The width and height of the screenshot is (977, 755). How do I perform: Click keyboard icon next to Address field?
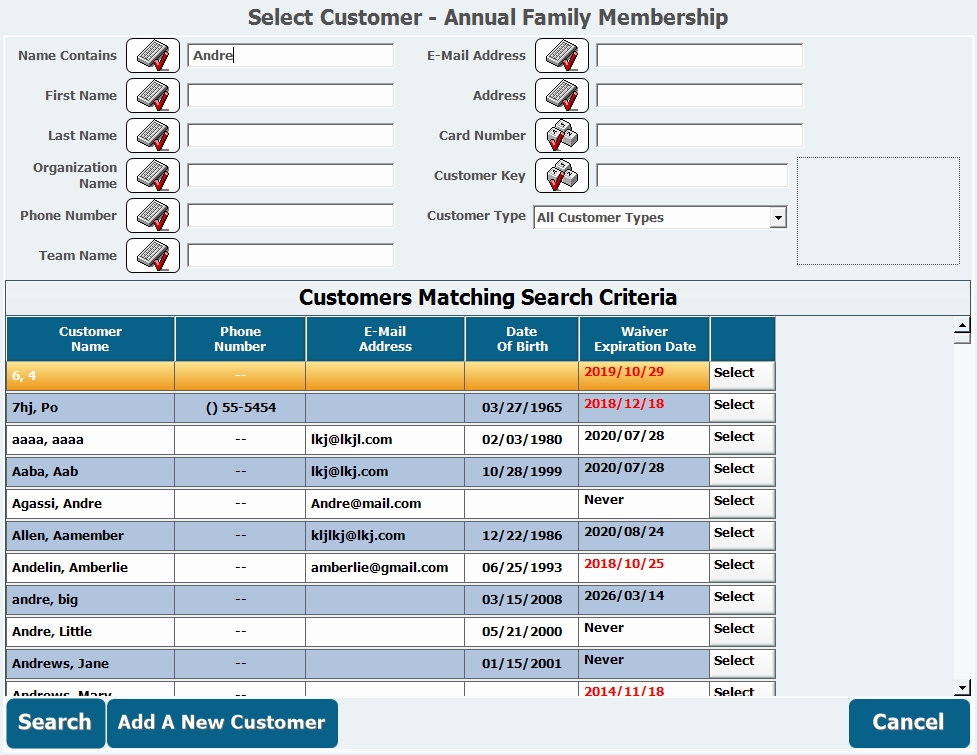coord(561,95)
